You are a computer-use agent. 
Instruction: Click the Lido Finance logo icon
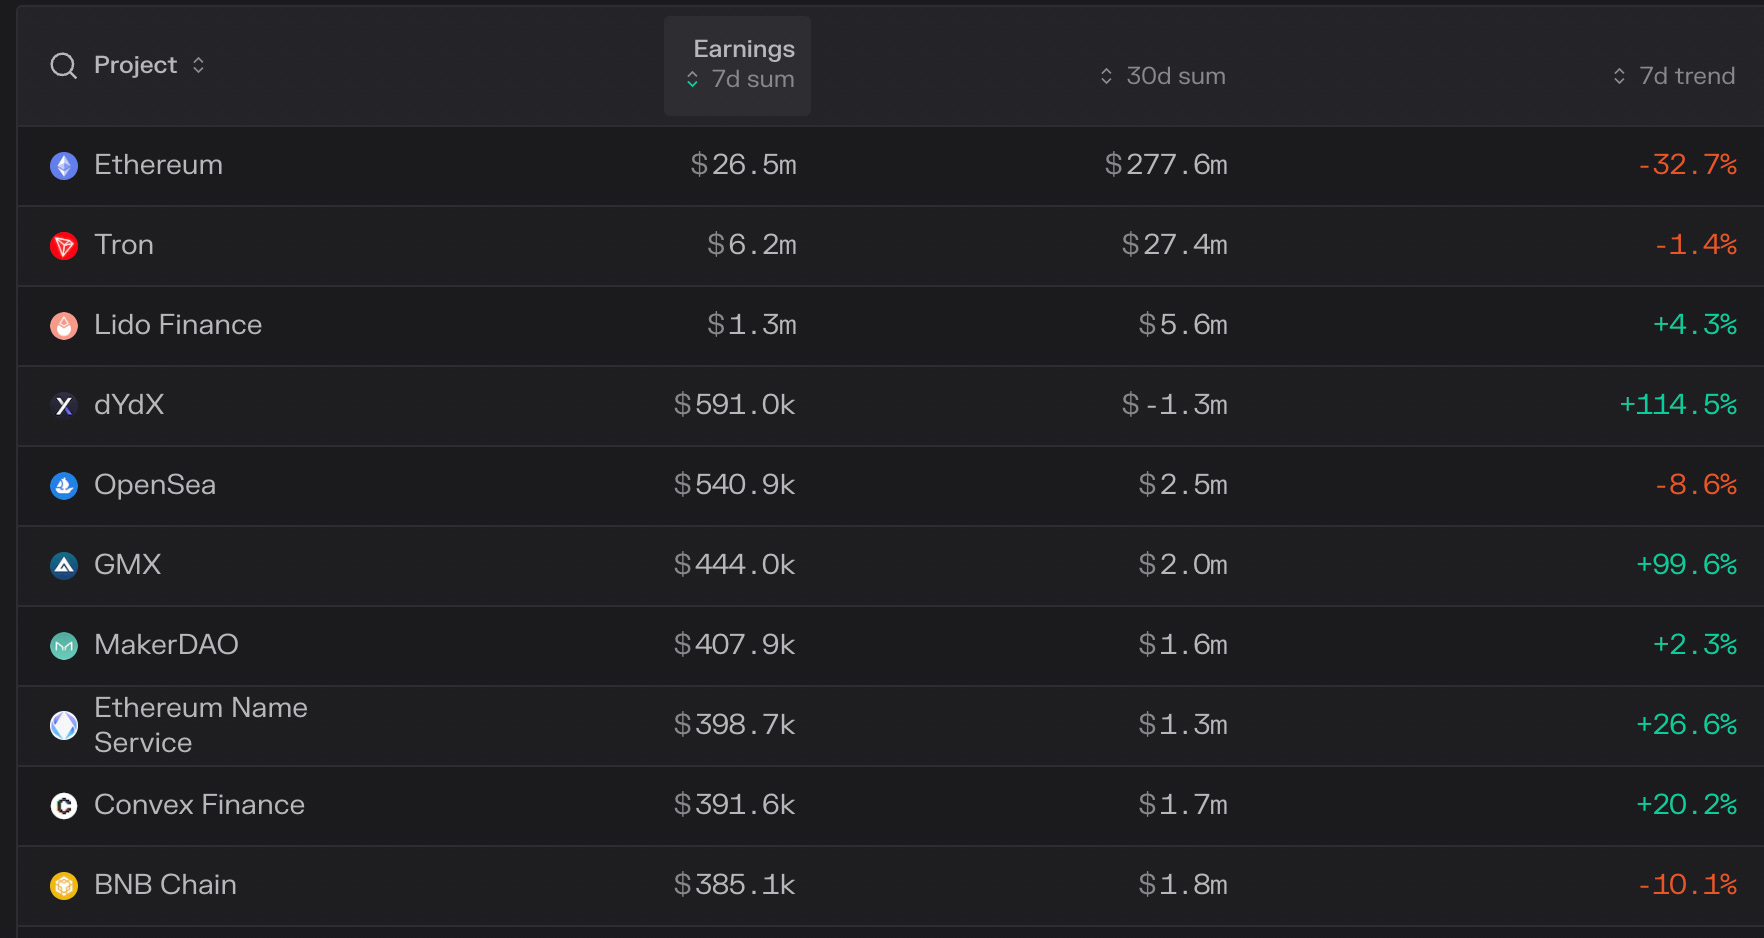64,326
